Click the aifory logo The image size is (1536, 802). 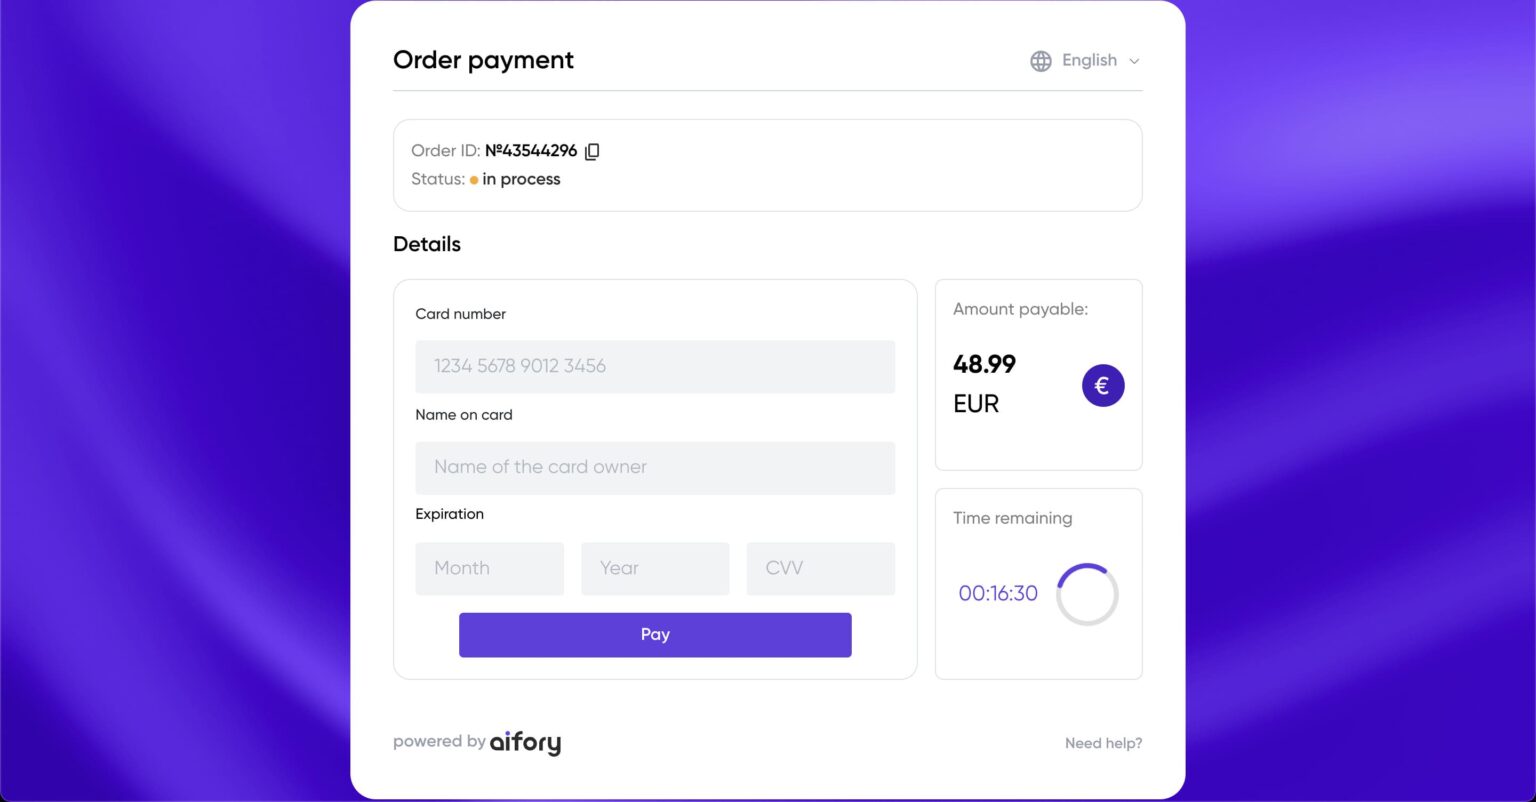click(525, 742)
